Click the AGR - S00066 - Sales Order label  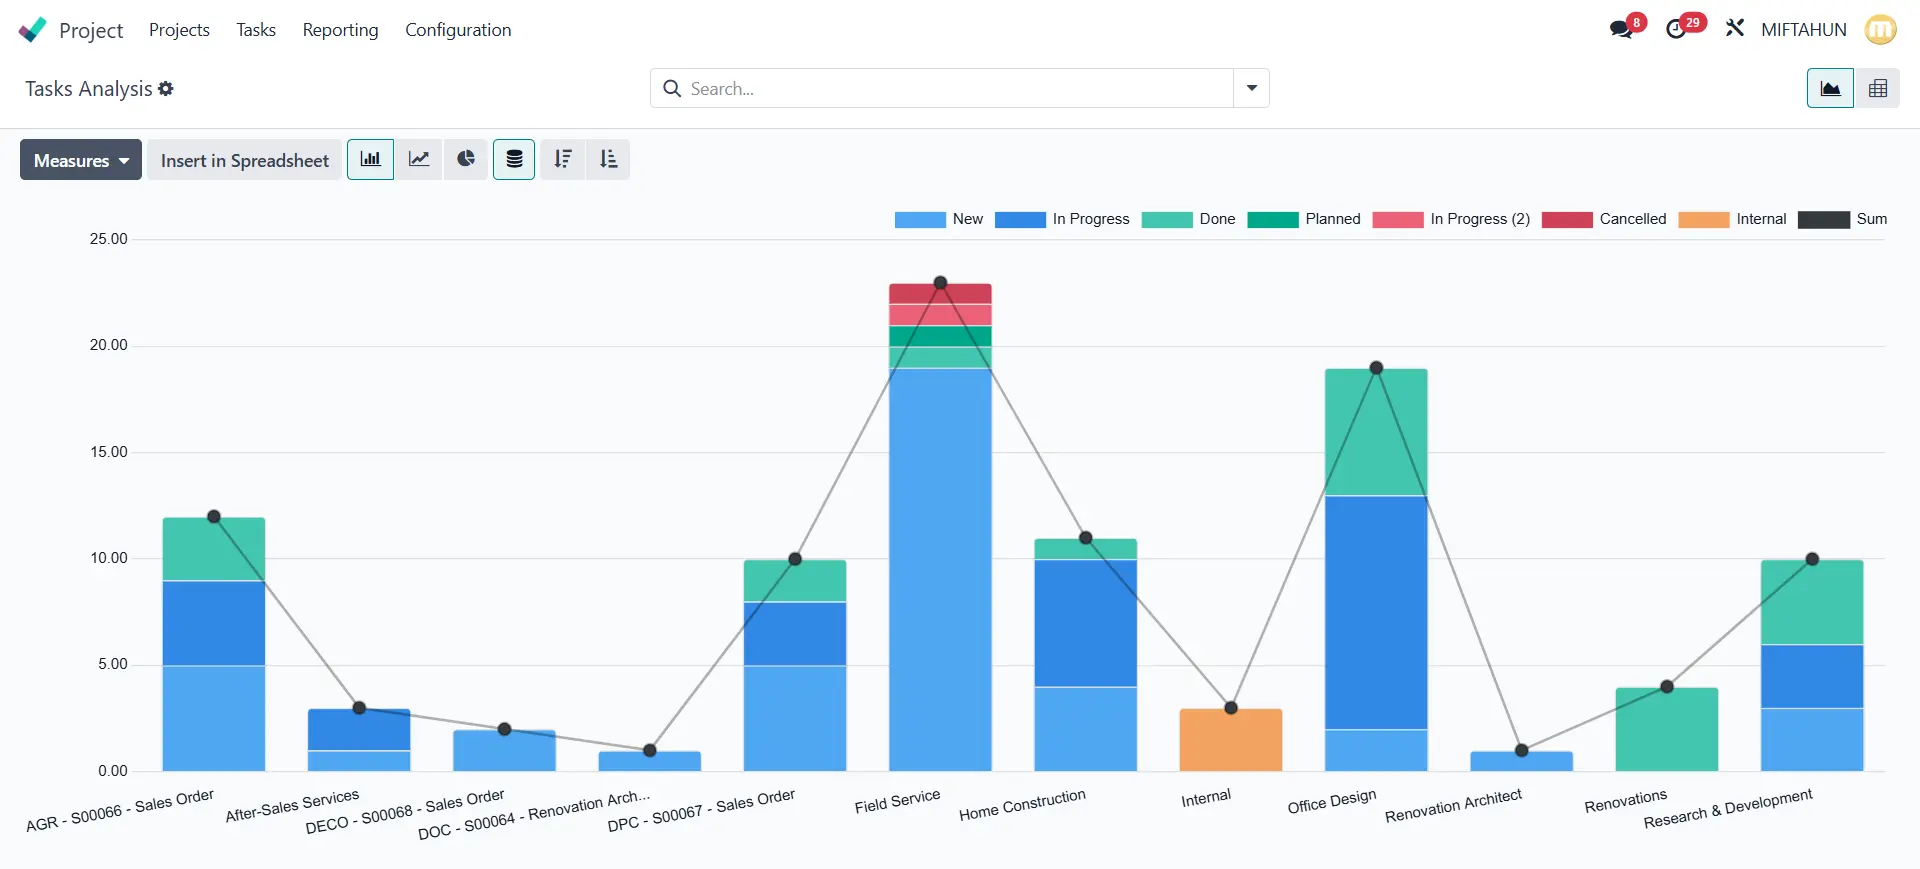pyautogui.click(x=120, y=810)
